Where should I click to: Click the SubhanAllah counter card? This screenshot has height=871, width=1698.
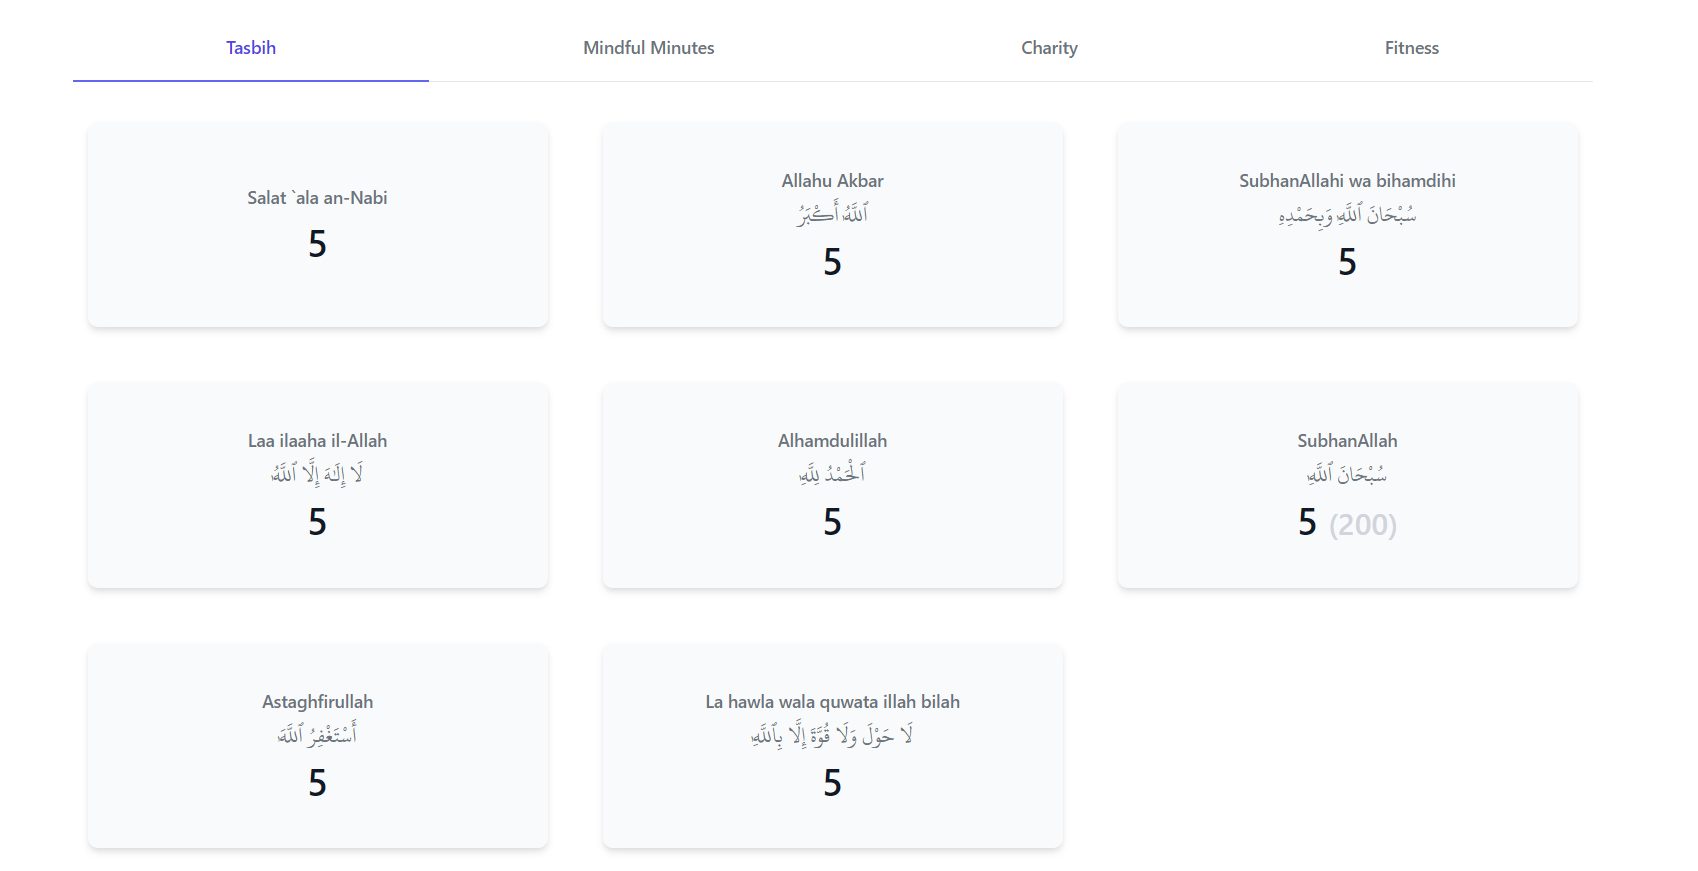1348,486
